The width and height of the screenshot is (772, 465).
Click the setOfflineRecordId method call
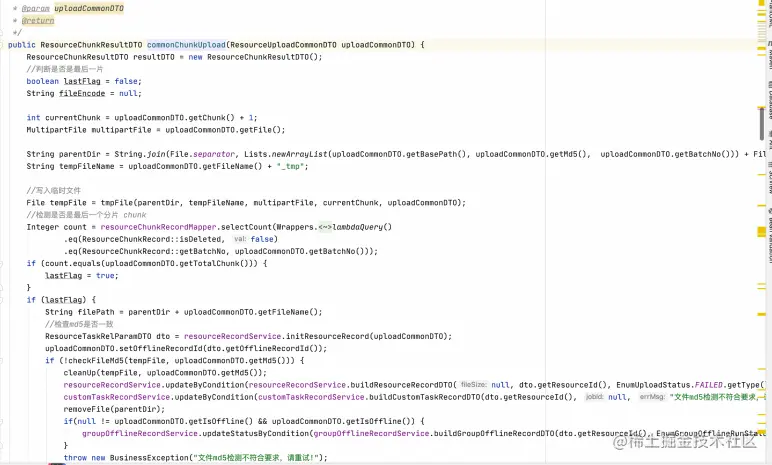pyautogui.click(x=161, y=349)
